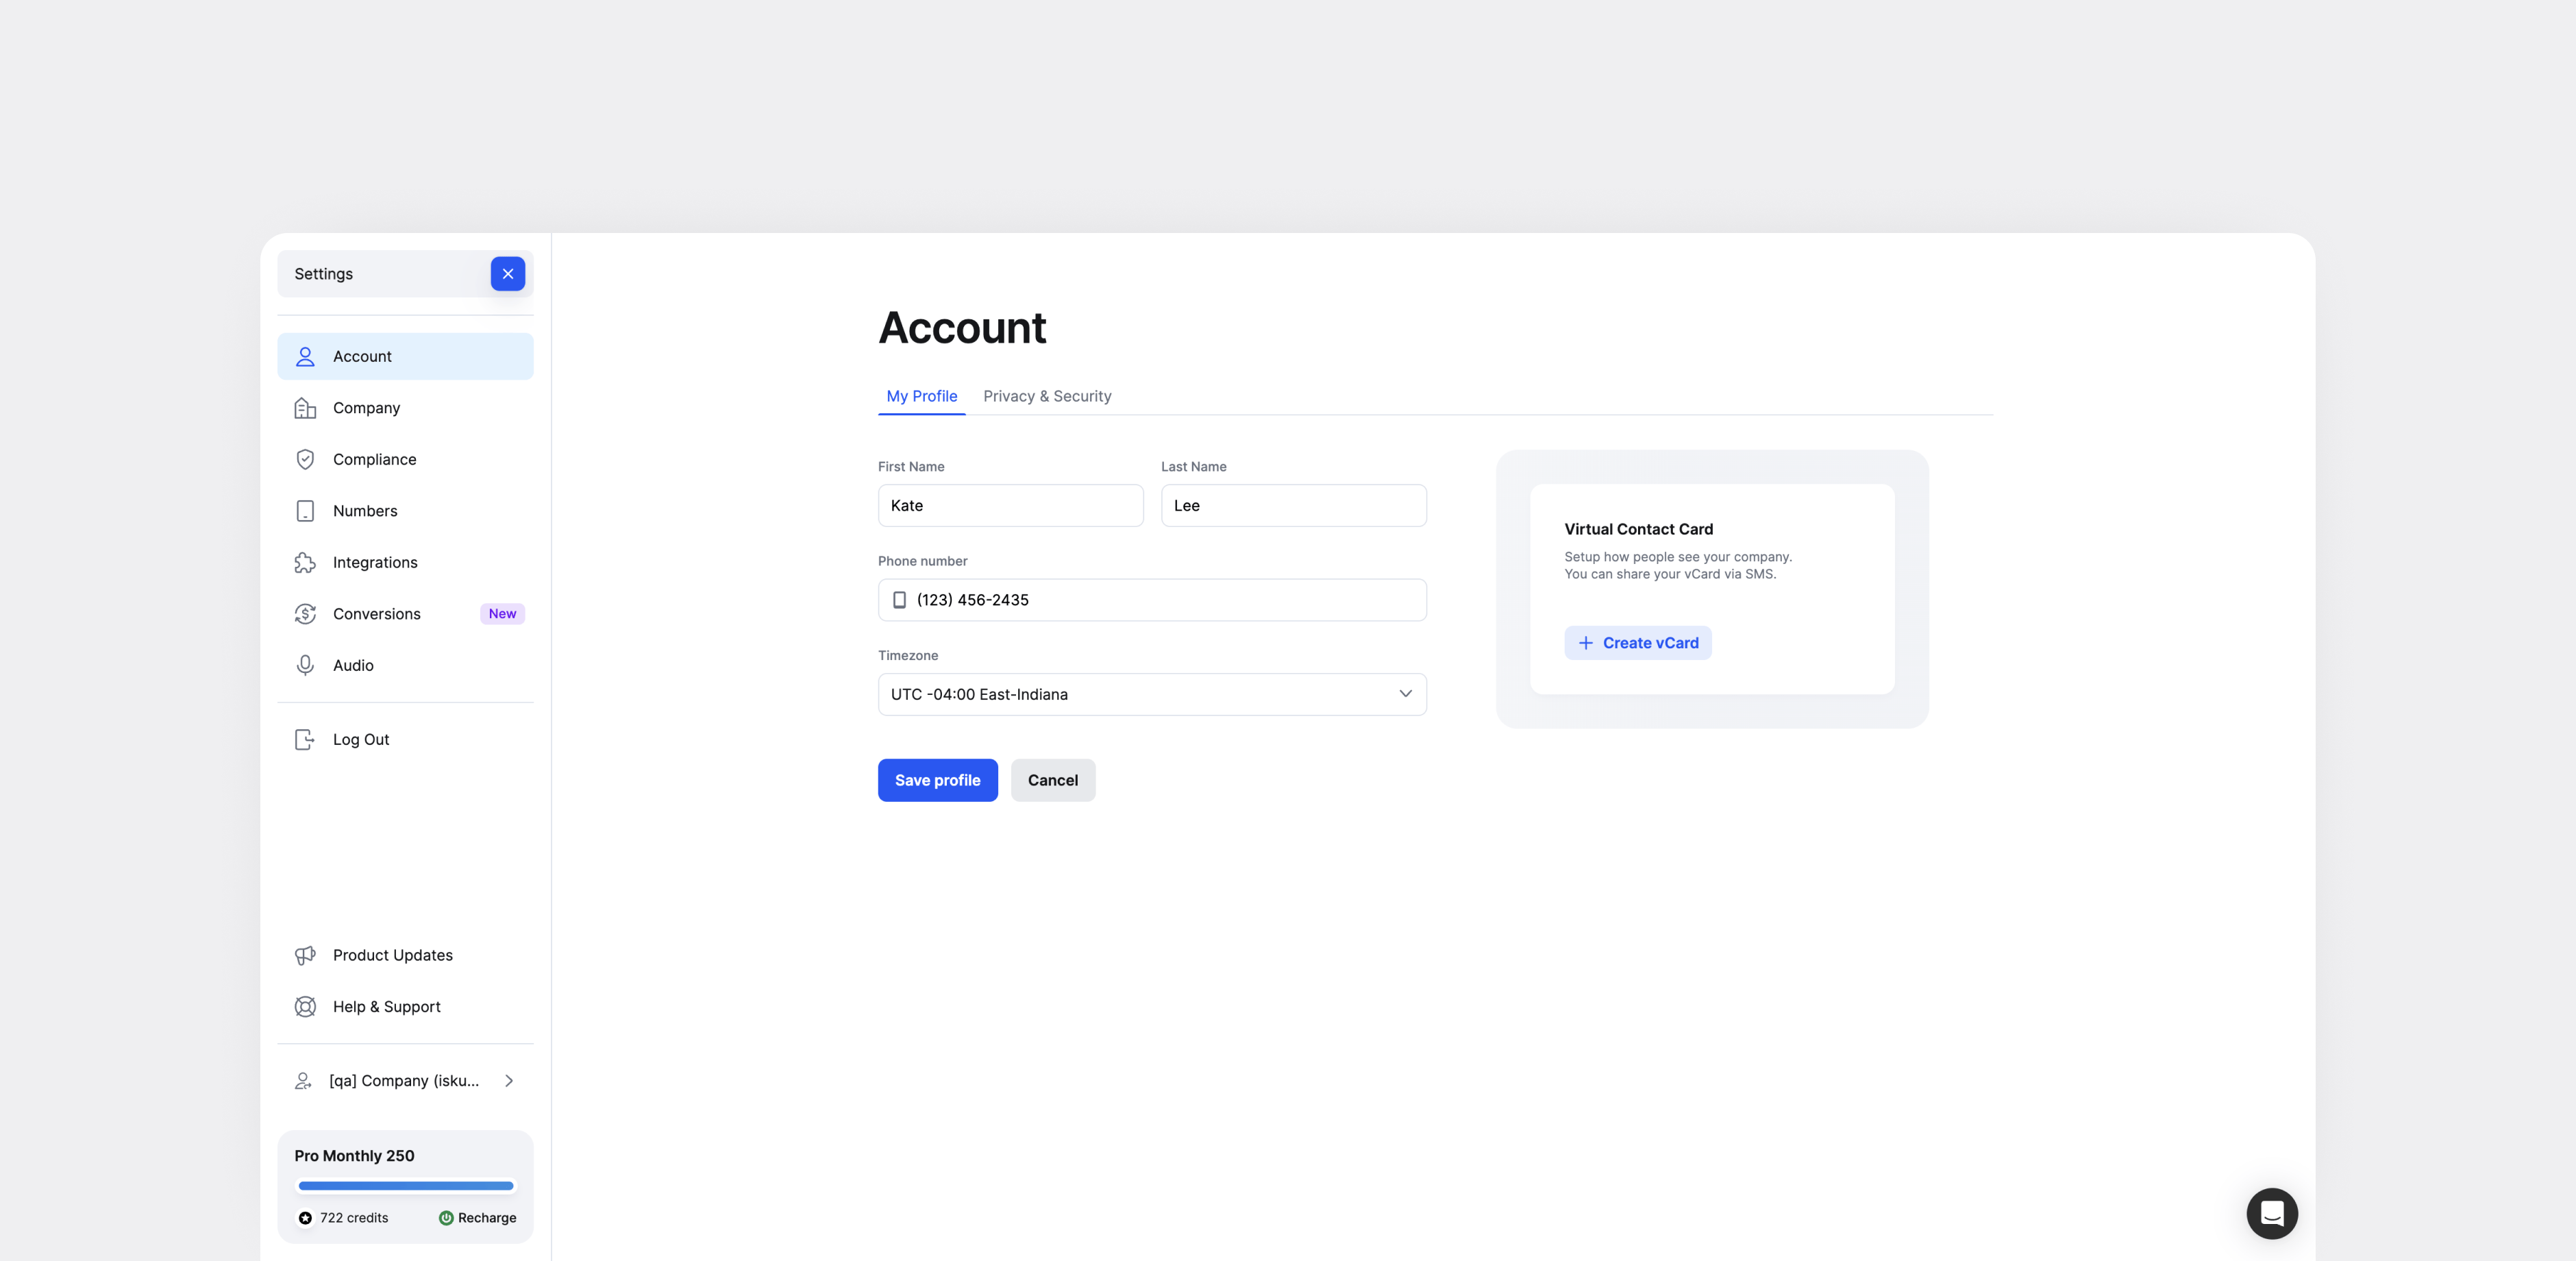Image resolution: width=2576 pixels, height=1261 pixels.
Task: Click the Compliance shield icon
Action: click(305, 459)
